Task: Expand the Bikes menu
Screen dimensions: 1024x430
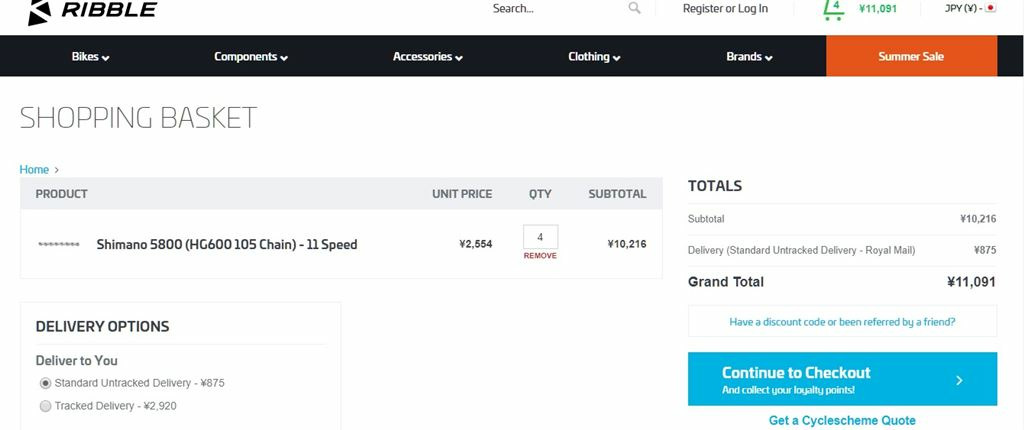Action: coord(90,56)
